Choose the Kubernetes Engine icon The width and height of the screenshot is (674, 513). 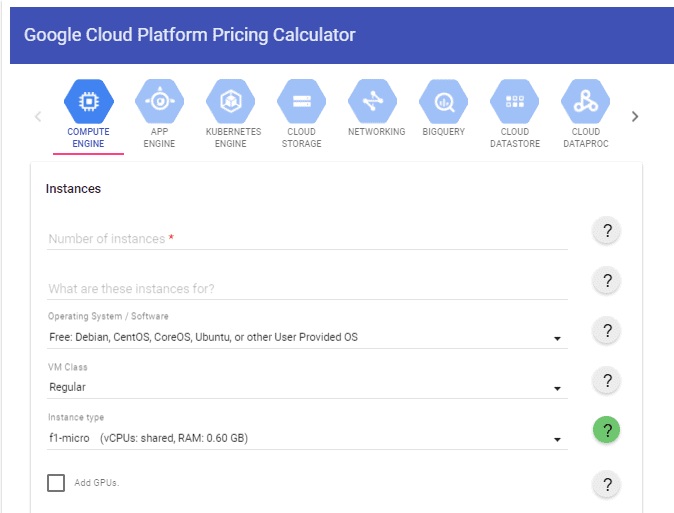(231, 101)
